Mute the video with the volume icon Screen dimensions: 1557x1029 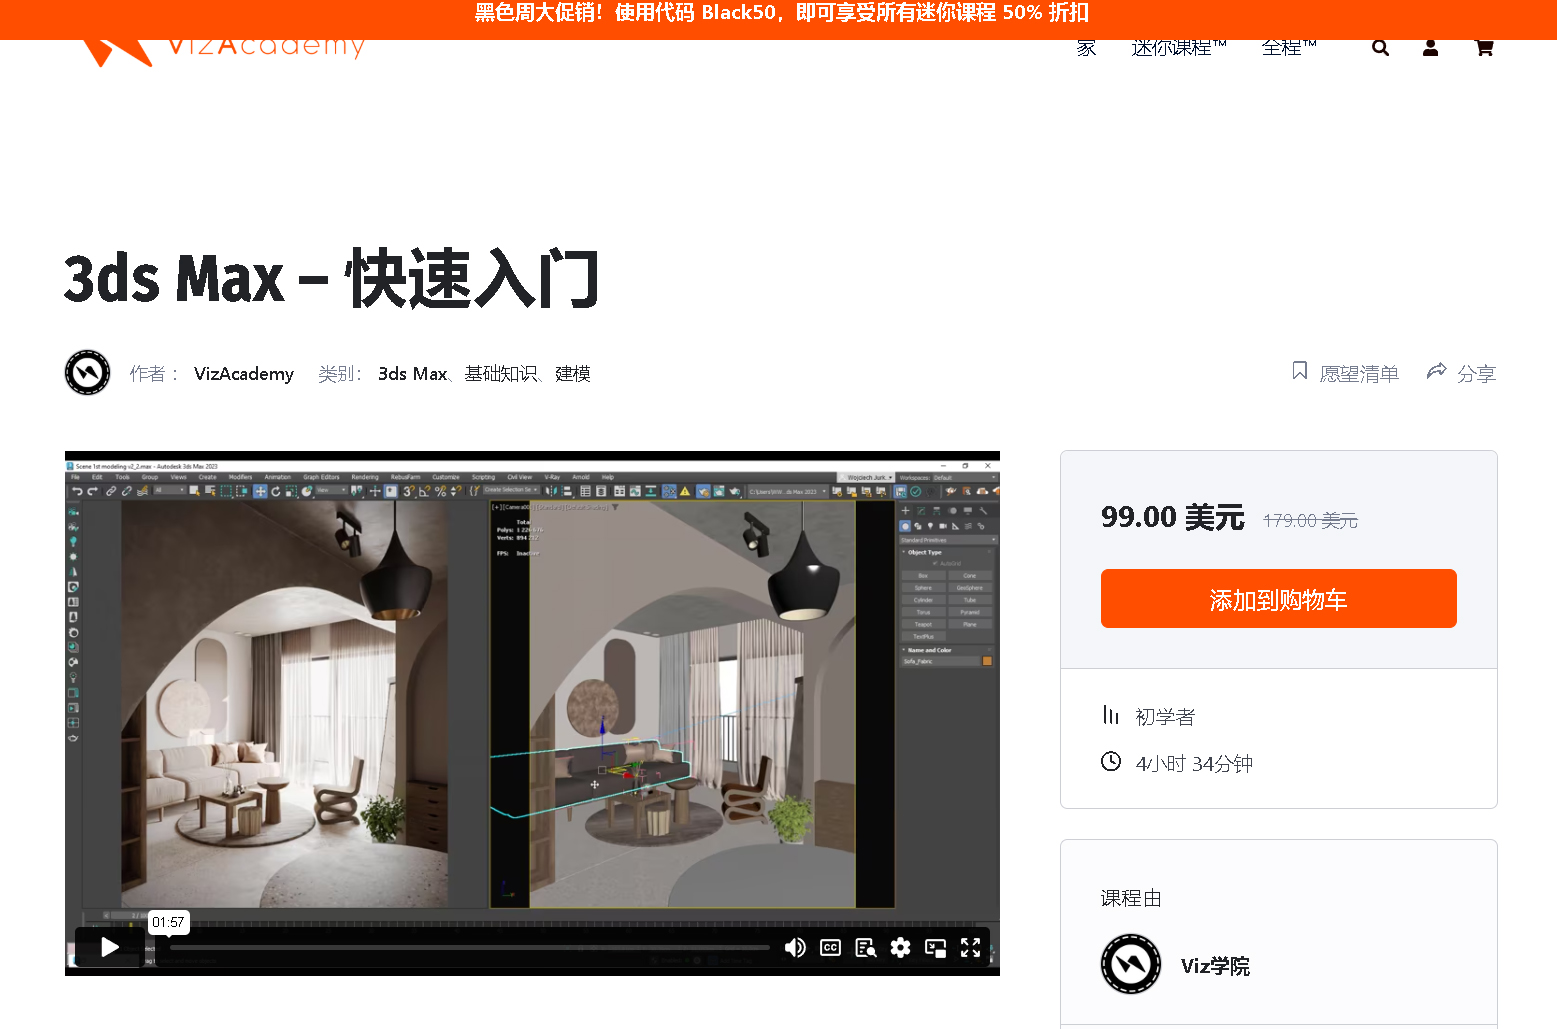(795, 947)
